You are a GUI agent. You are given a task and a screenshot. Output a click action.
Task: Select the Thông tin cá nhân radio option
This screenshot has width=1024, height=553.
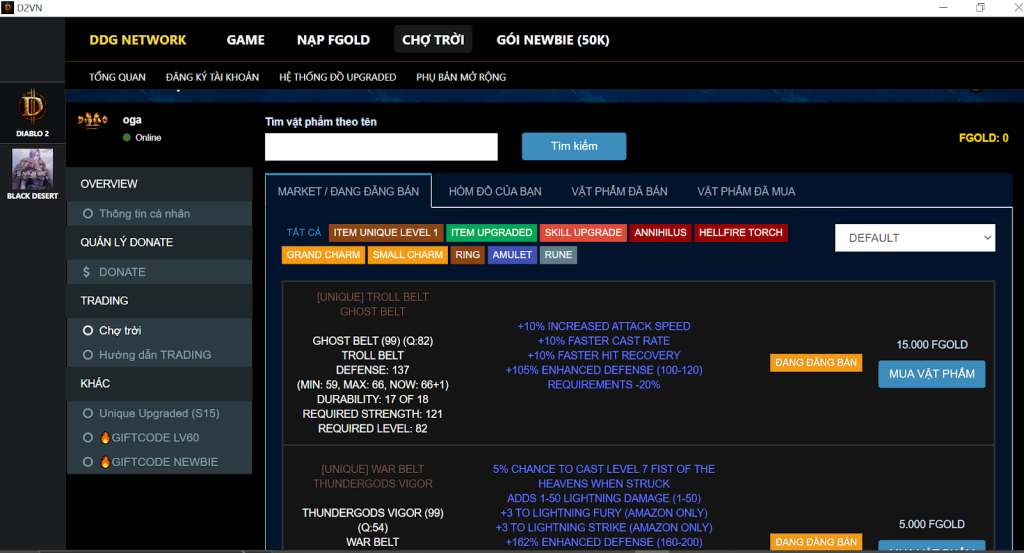(88, 213)
